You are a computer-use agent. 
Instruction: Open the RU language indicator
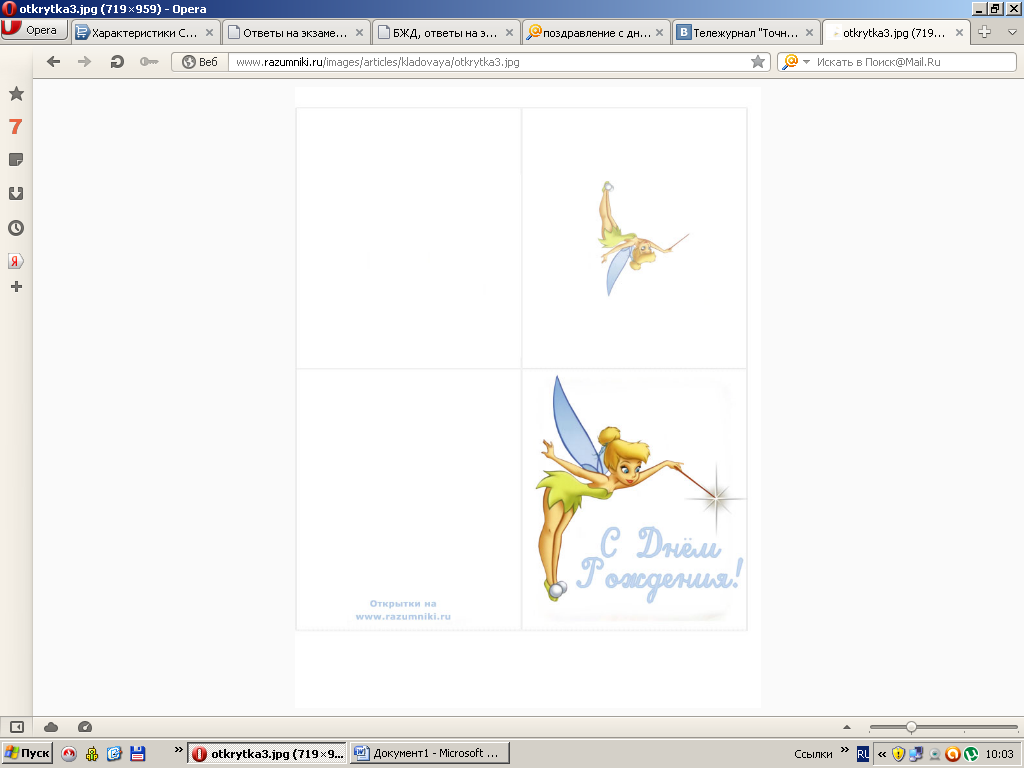(863, 754)
